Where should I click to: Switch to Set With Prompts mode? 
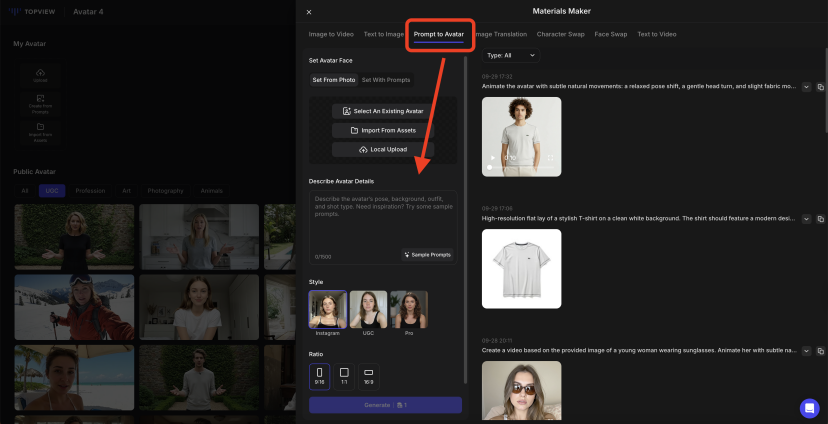386,80
